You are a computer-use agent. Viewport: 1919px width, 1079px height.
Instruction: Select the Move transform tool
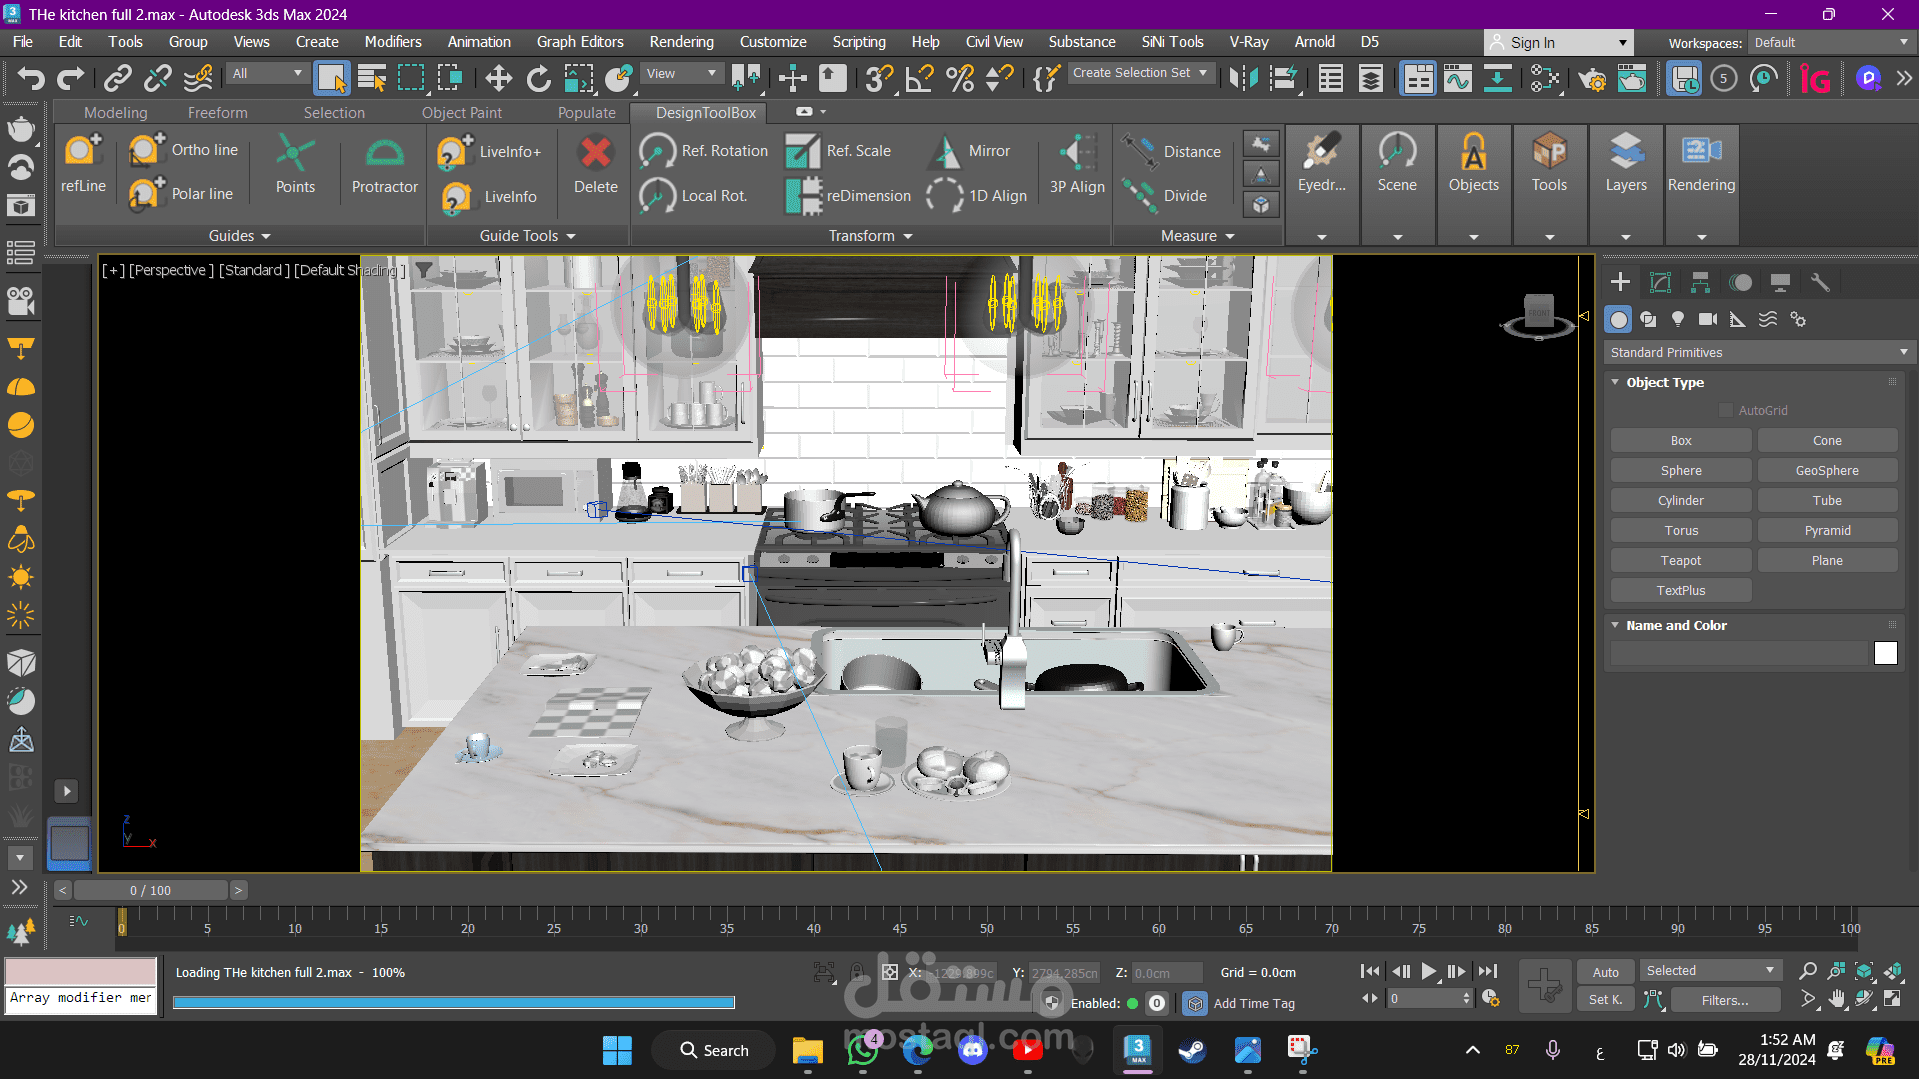coord(498,78)
